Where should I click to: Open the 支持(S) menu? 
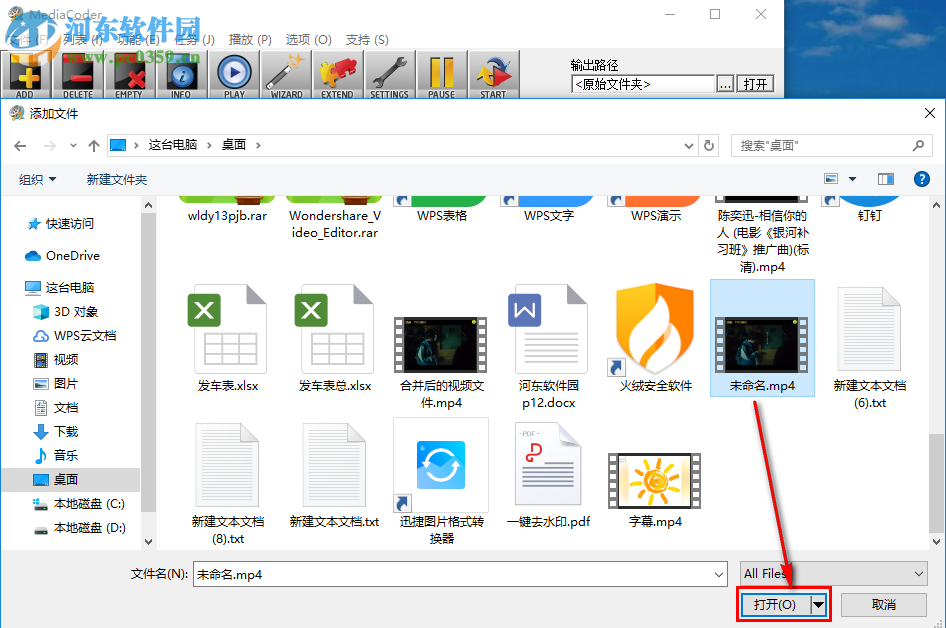coord(367,39)
